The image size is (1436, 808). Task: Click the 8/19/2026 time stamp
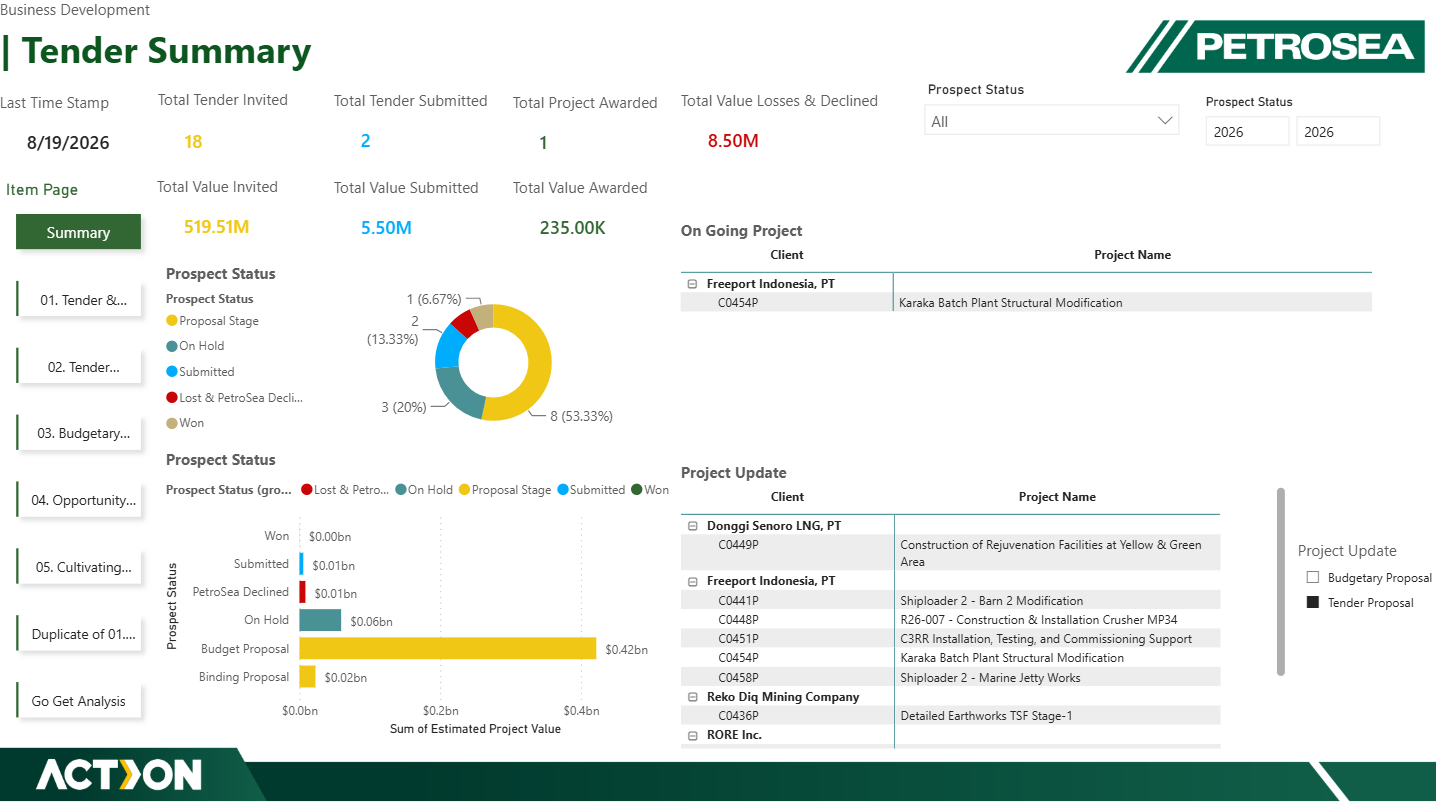click(68, 143)
